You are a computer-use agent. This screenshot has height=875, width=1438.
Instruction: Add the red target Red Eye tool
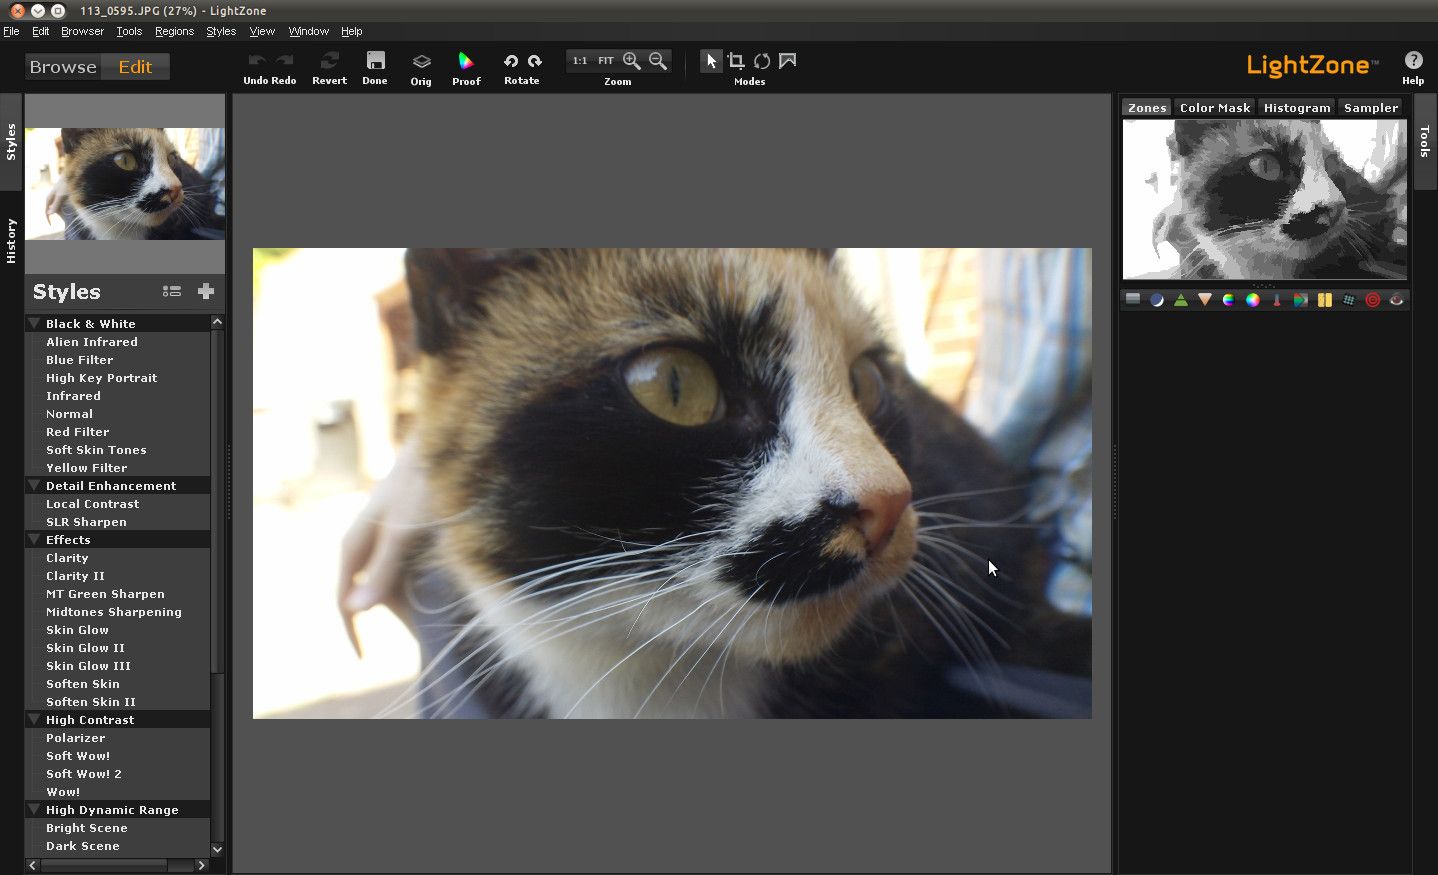point(1372,300)
